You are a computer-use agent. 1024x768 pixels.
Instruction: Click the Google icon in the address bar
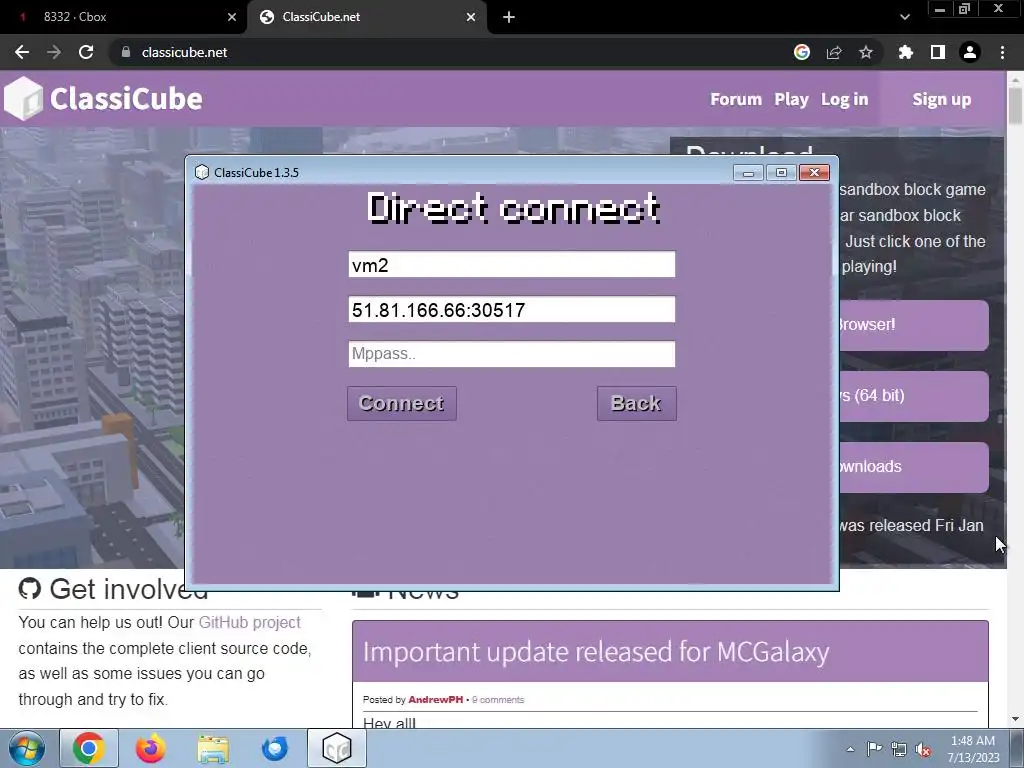pos(802,52)
